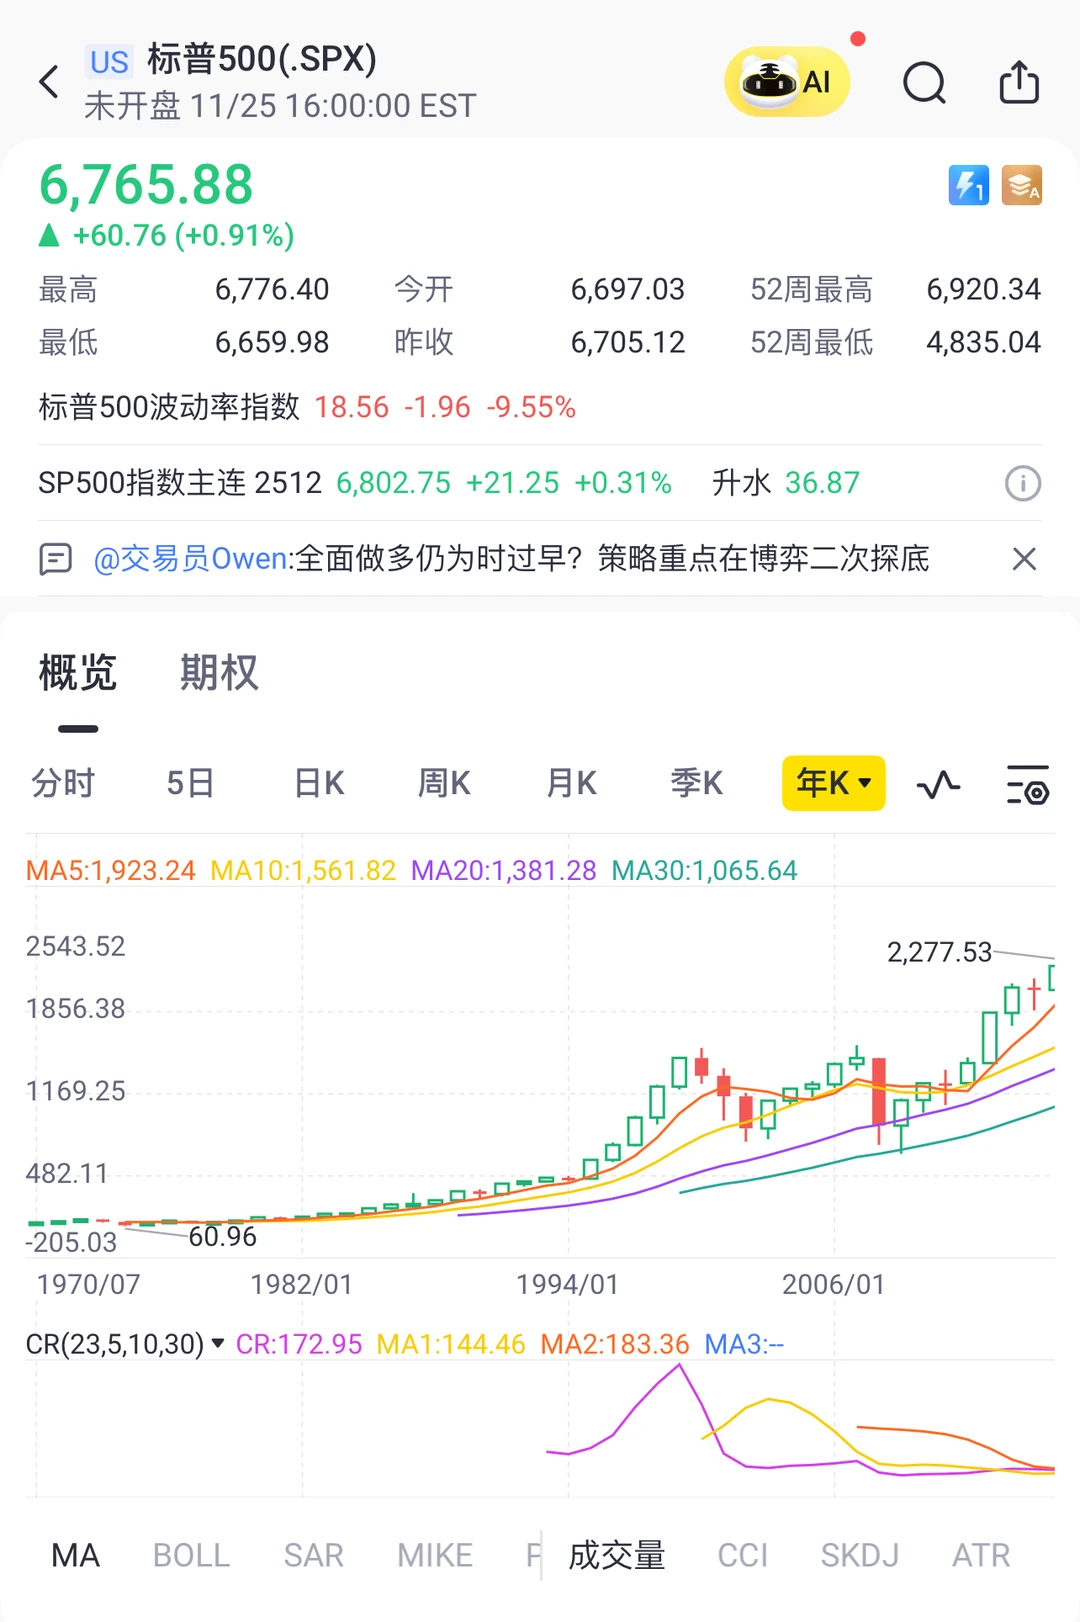Tap the 今开 value 6,697.03
Viewport: 1080px width, 1622px height.
628,290
